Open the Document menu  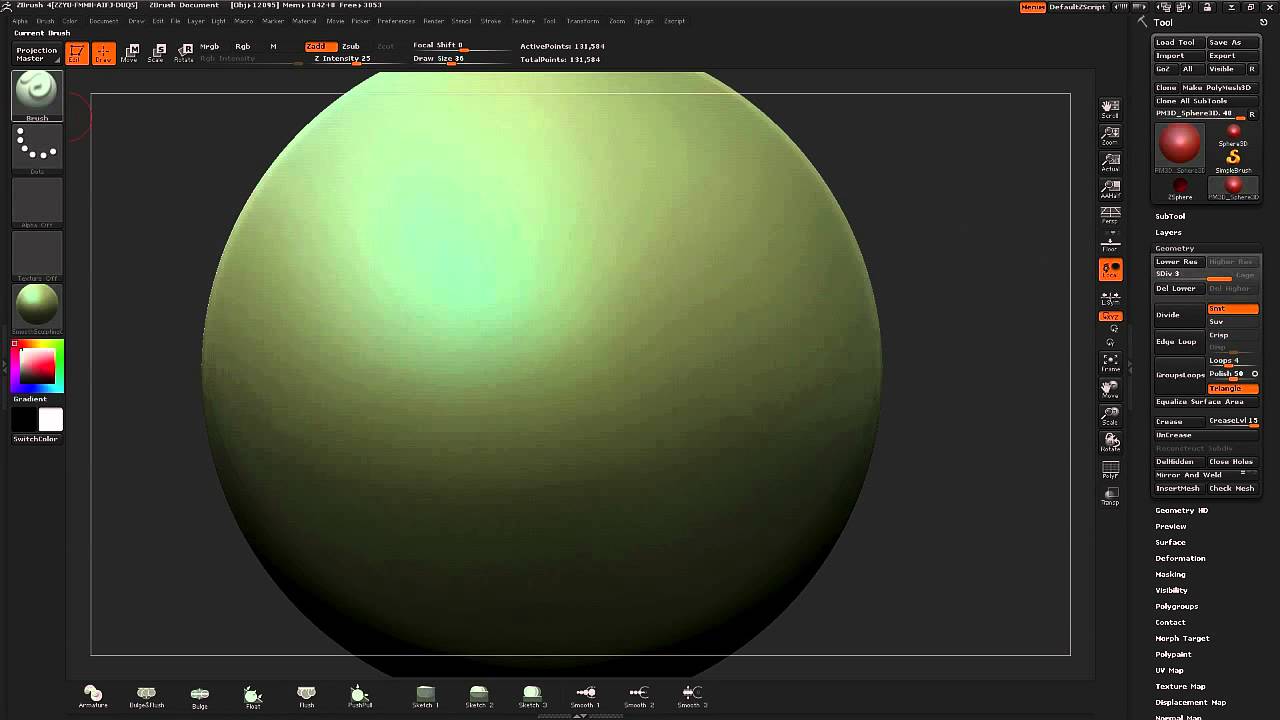(x=104, y=21)
